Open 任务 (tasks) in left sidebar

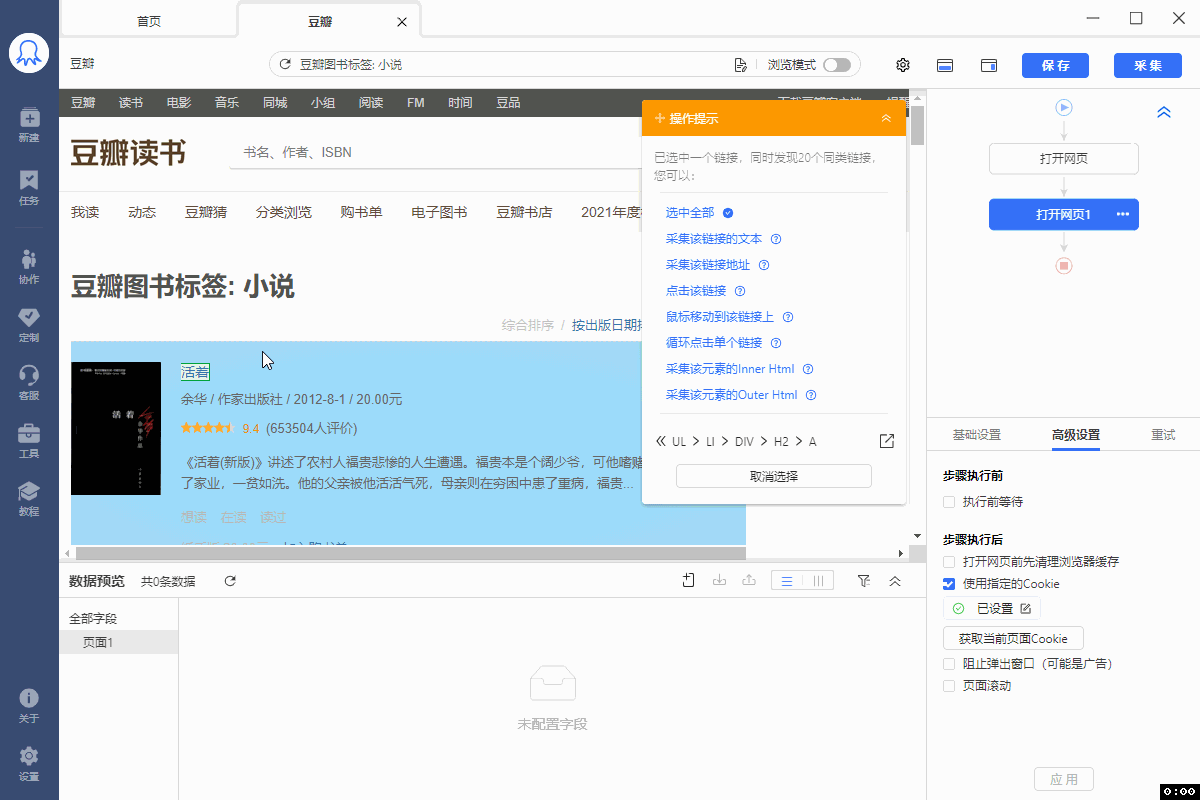point(29,187)
